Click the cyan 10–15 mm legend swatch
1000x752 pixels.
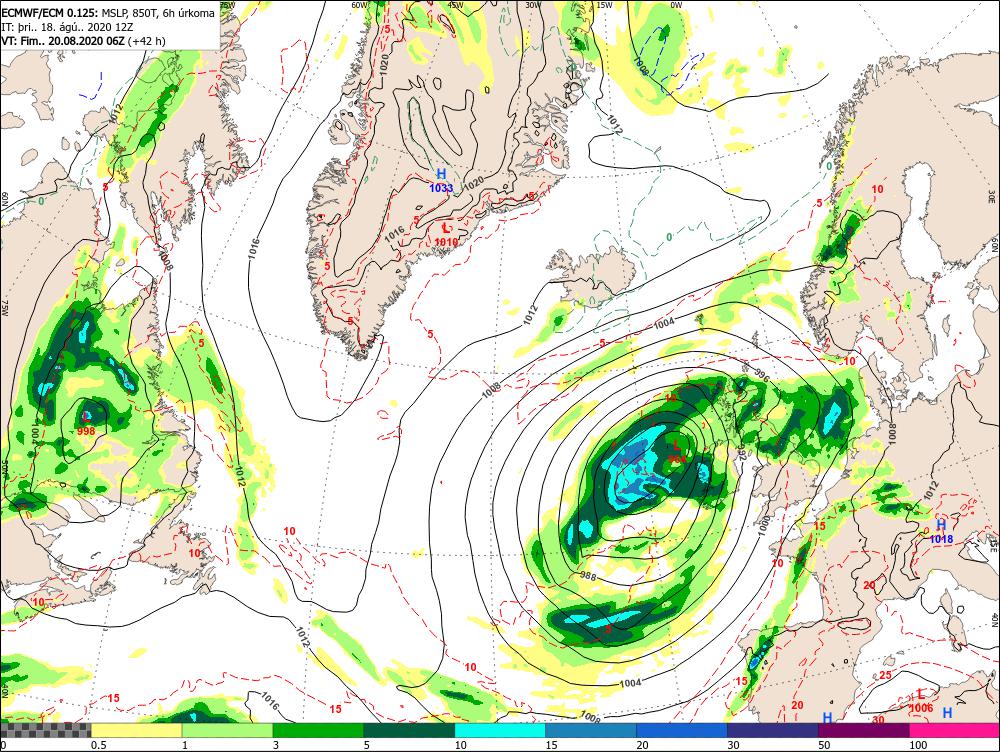click(500, 730)
